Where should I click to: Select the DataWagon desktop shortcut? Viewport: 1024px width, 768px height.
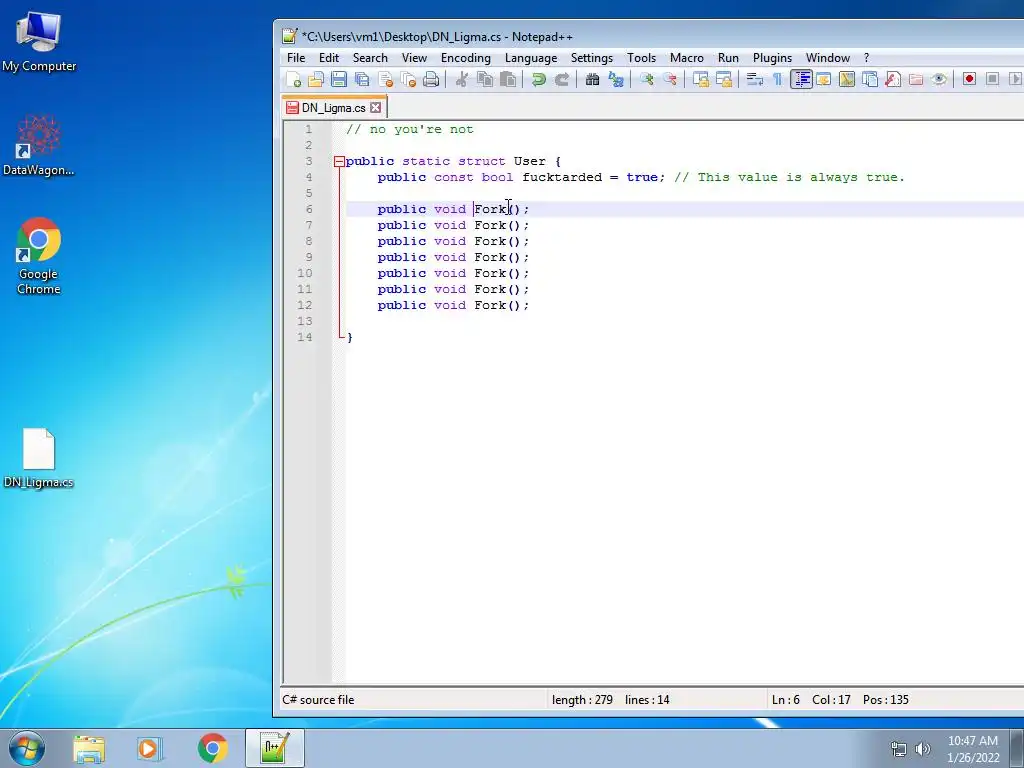(x=39, y=145)
